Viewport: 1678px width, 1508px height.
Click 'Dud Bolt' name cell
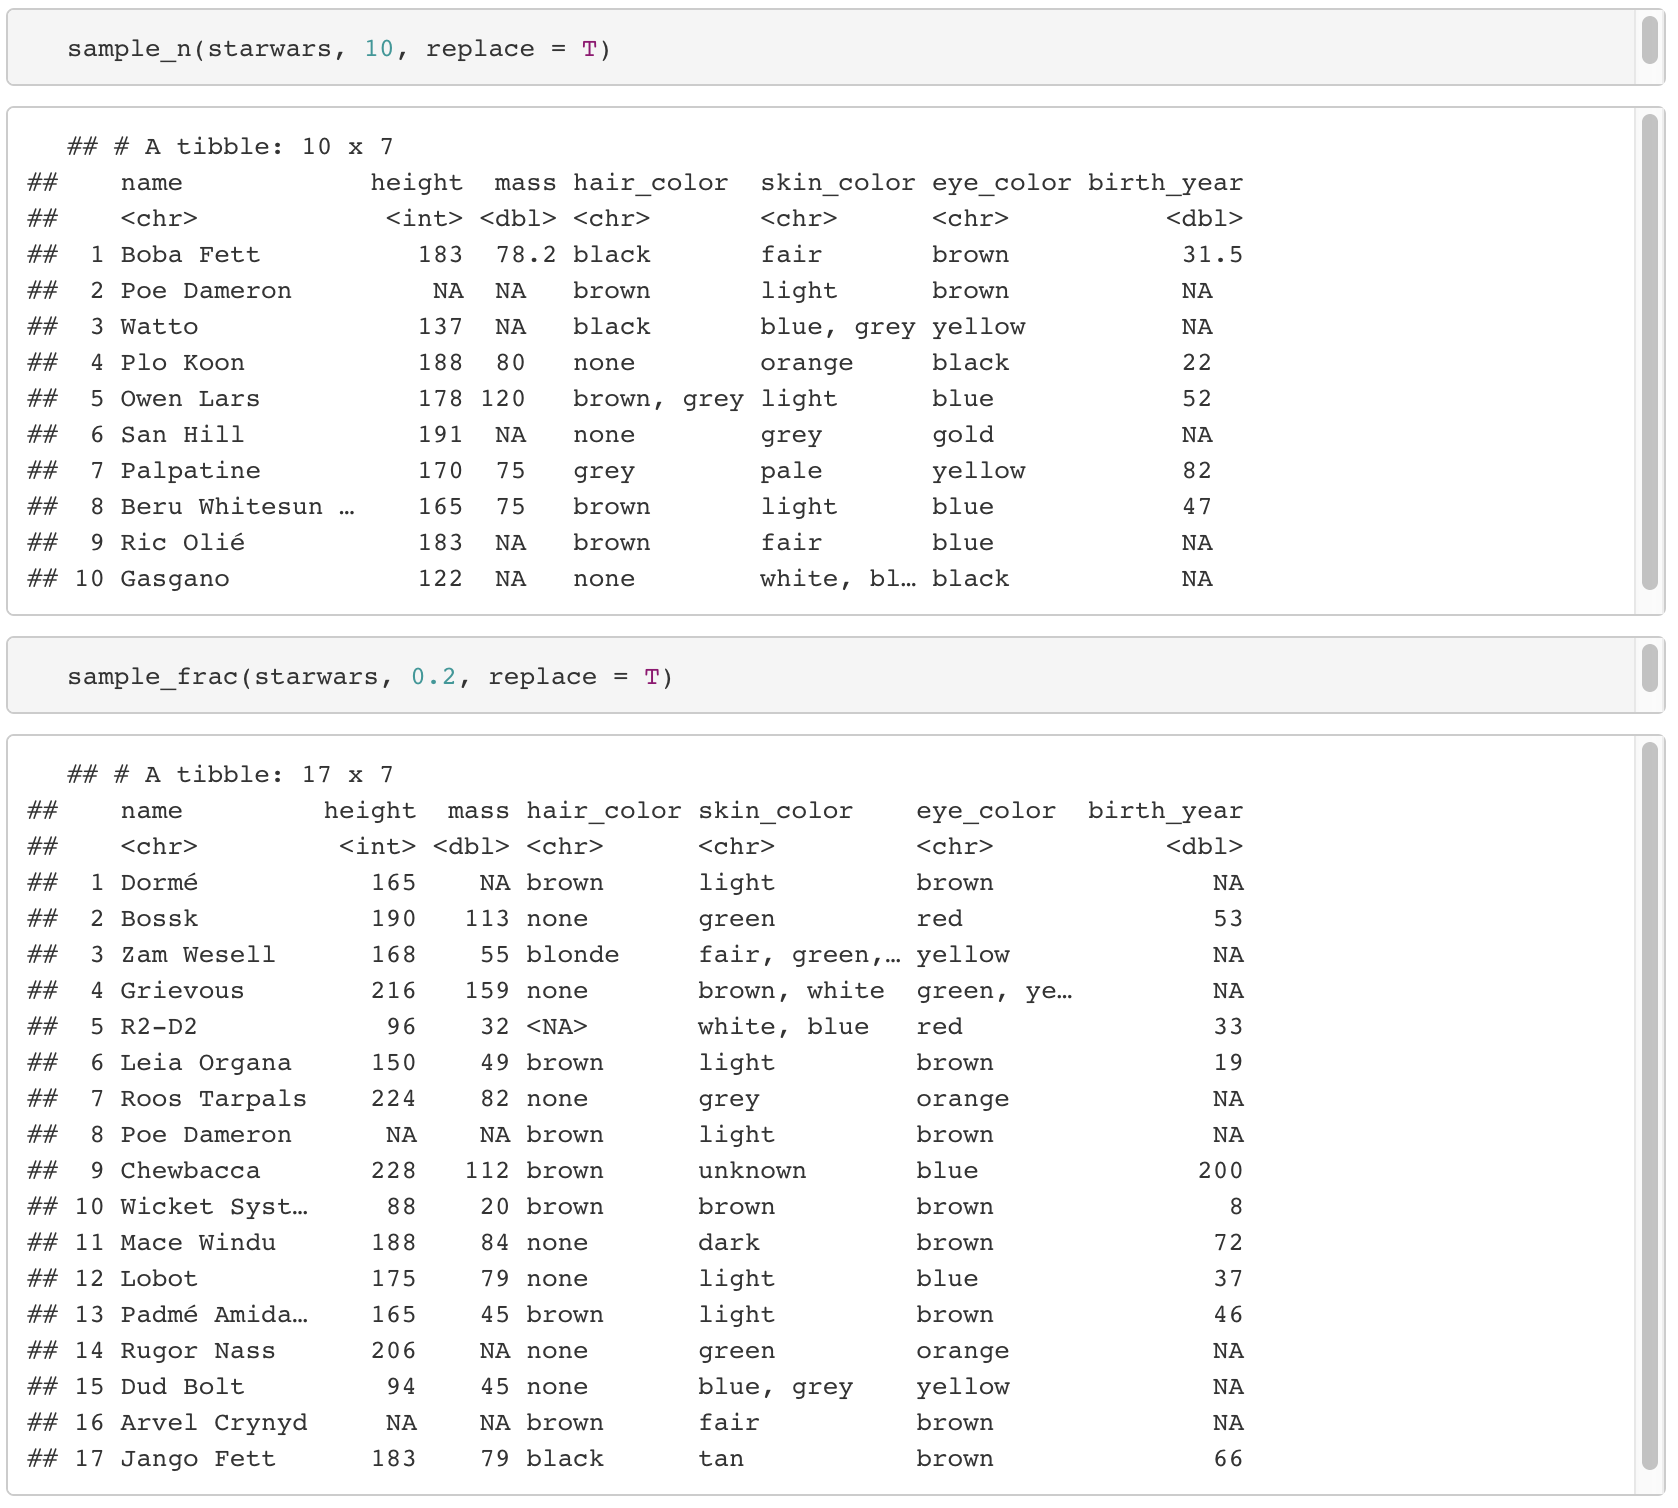[182, 1387]
